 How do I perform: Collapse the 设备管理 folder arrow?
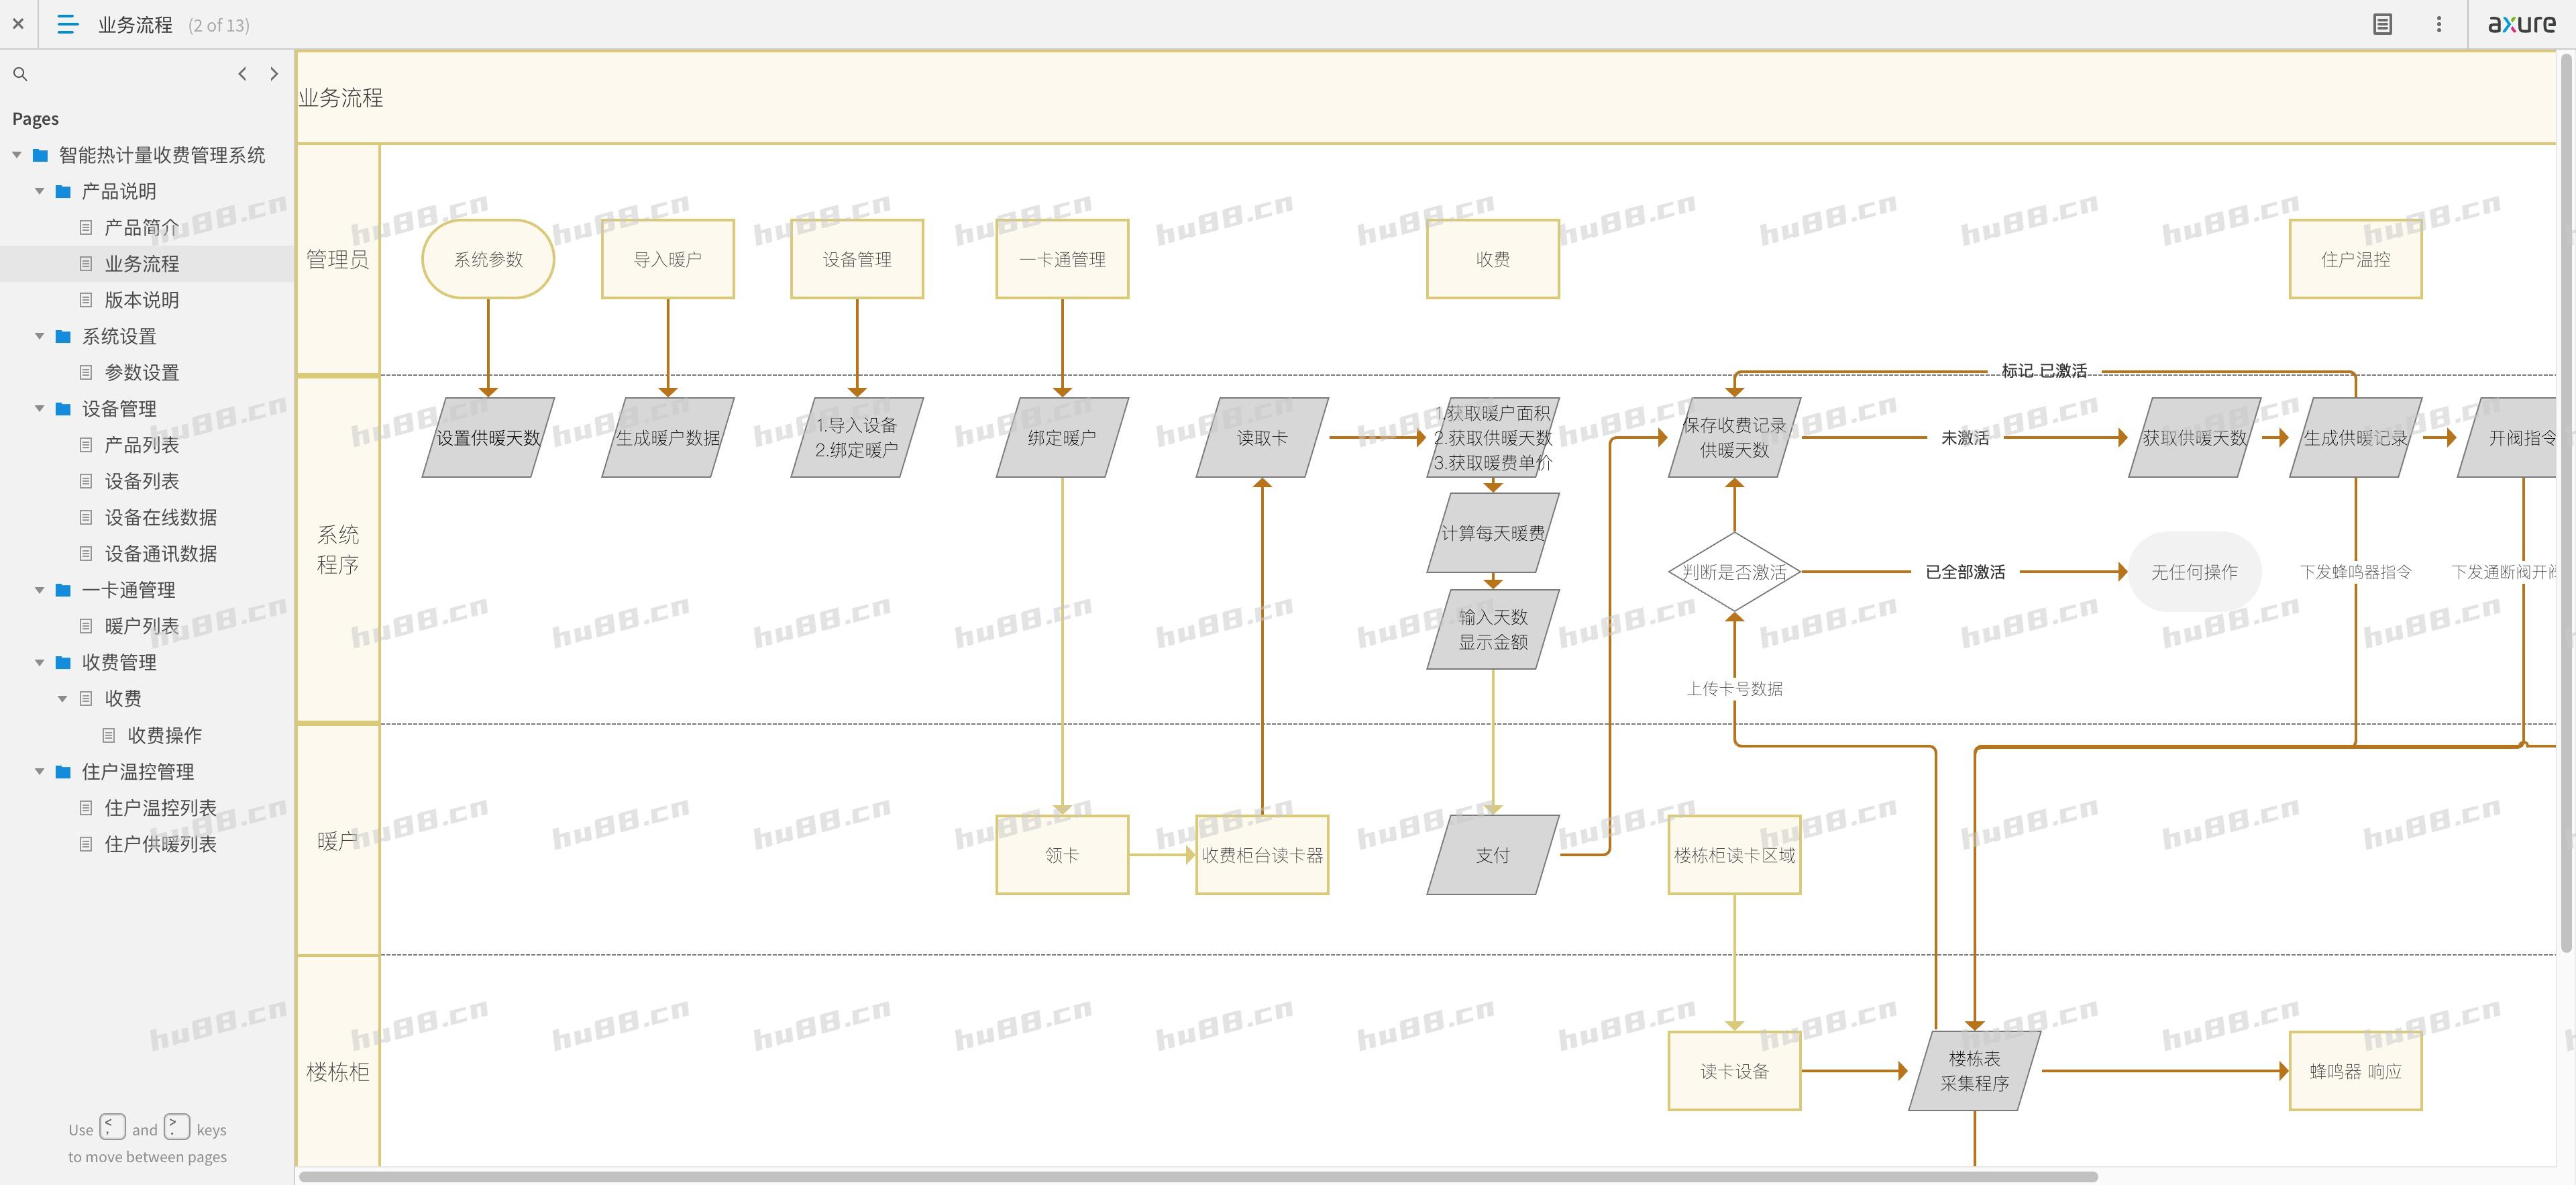[x=40, y=408]
